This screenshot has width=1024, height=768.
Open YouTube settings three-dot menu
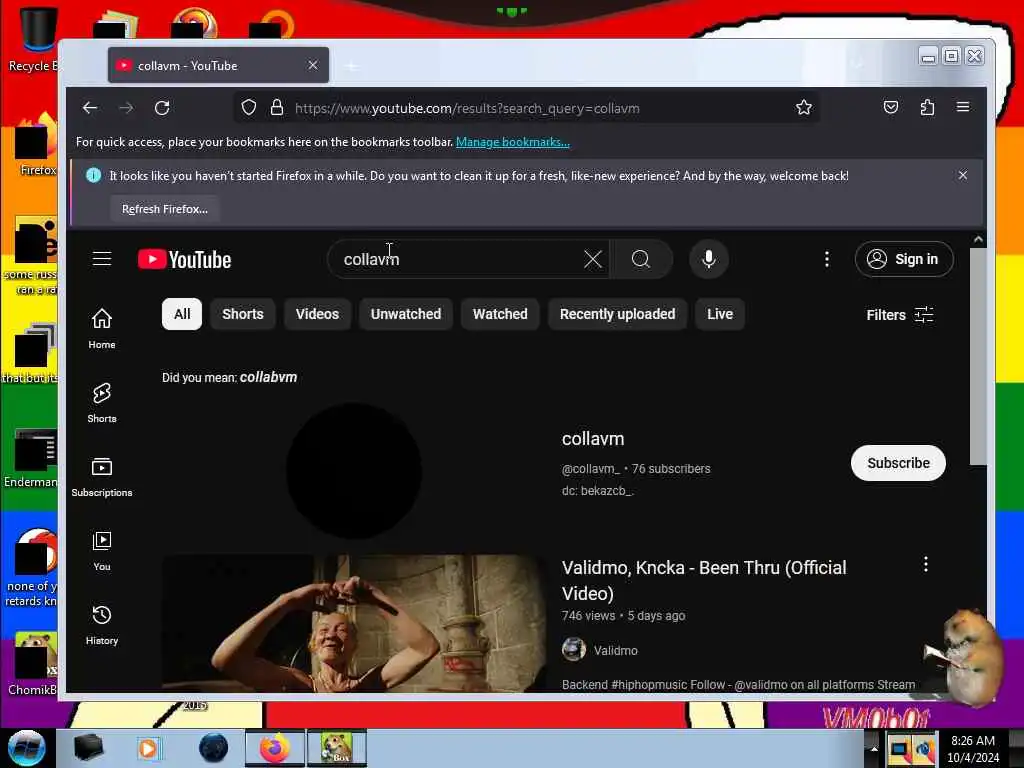pyautogui.click(x=827, y=259)
